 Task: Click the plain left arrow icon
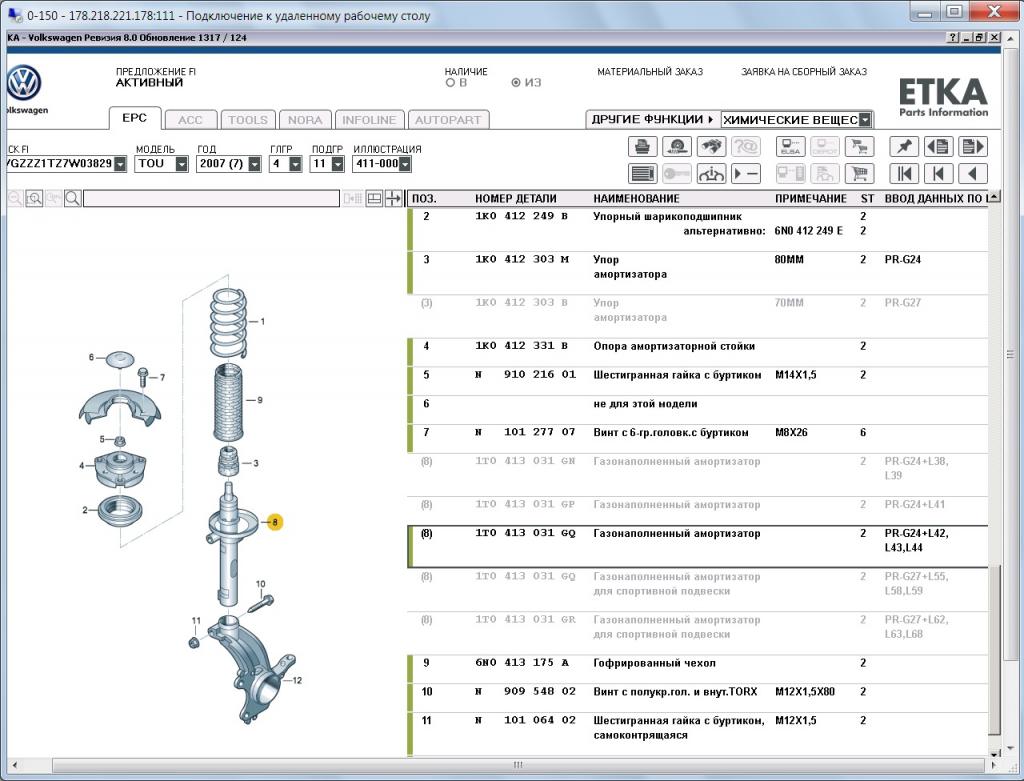pyautogui.click(x=972, y=174)
